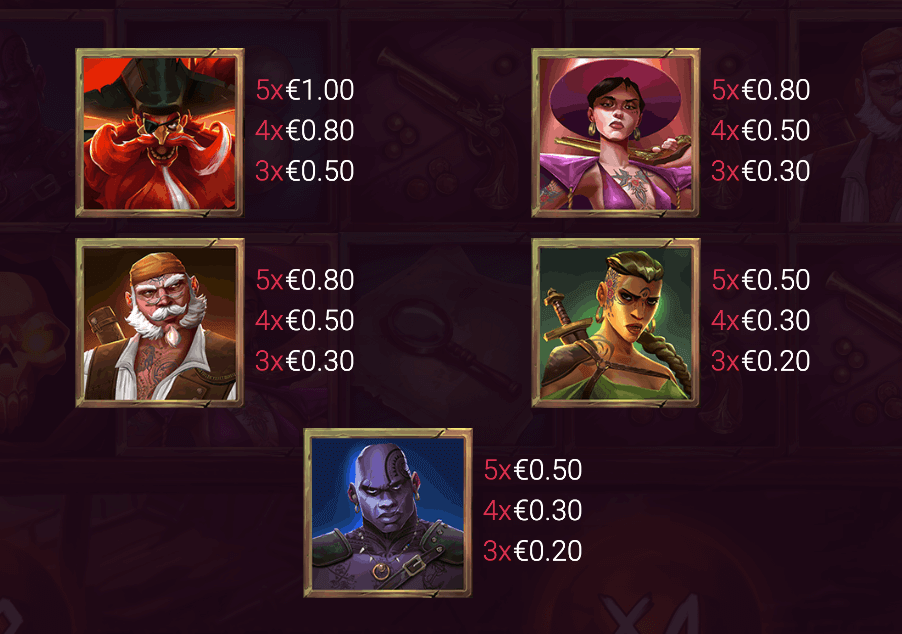Select 4x €0.50 beside the purple hat woman

click(x=760, y=131)
